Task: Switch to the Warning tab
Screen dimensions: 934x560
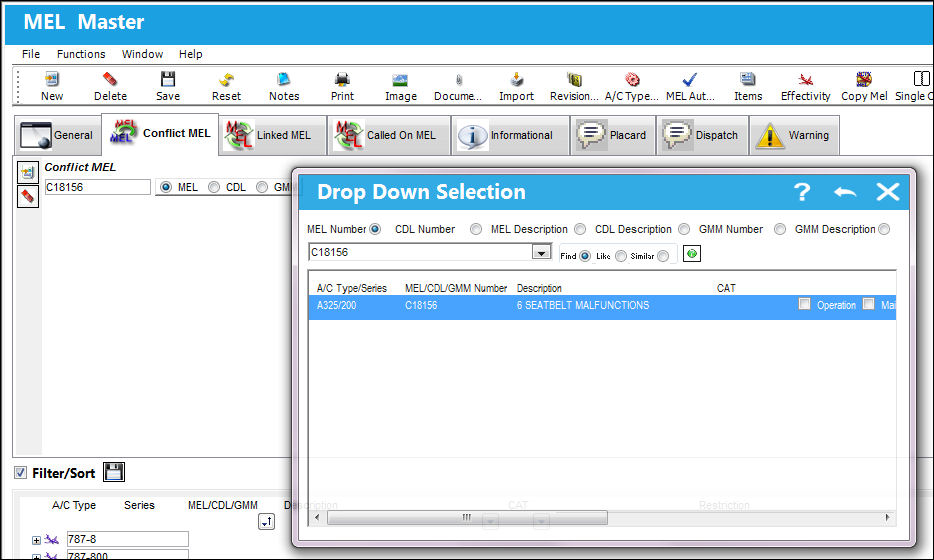Action: pyautogui.click(x=794, y=135)
